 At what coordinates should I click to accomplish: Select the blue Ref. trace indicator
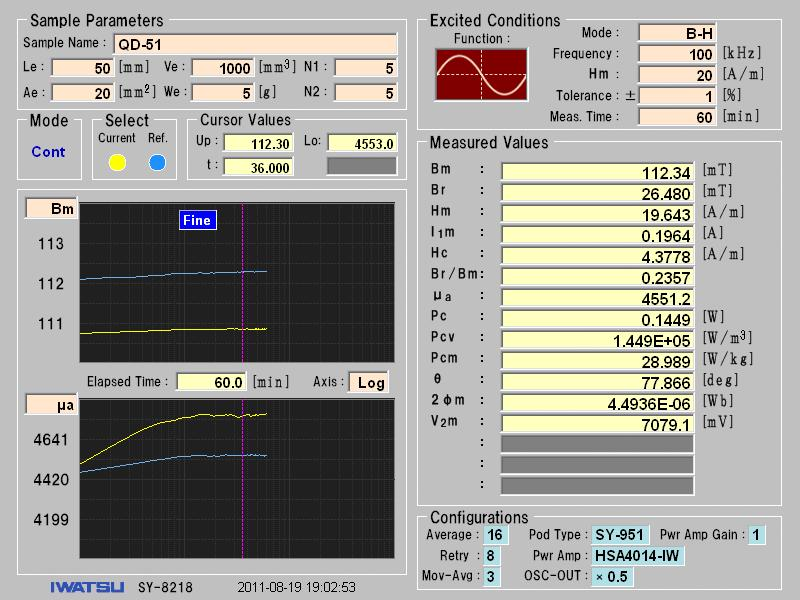point(157,163)
